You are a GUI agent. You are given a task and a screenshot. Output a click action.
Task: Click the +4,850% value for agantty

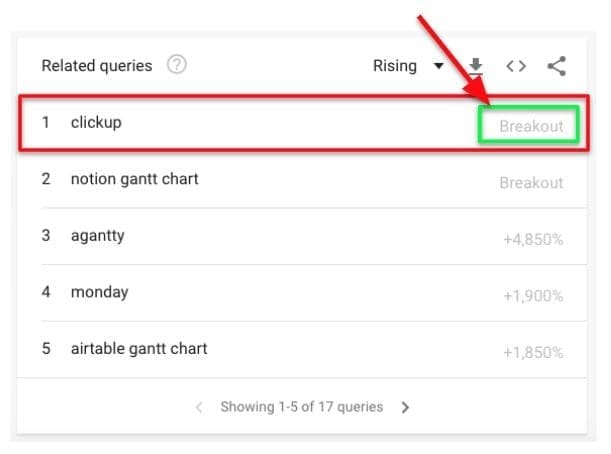531,240
